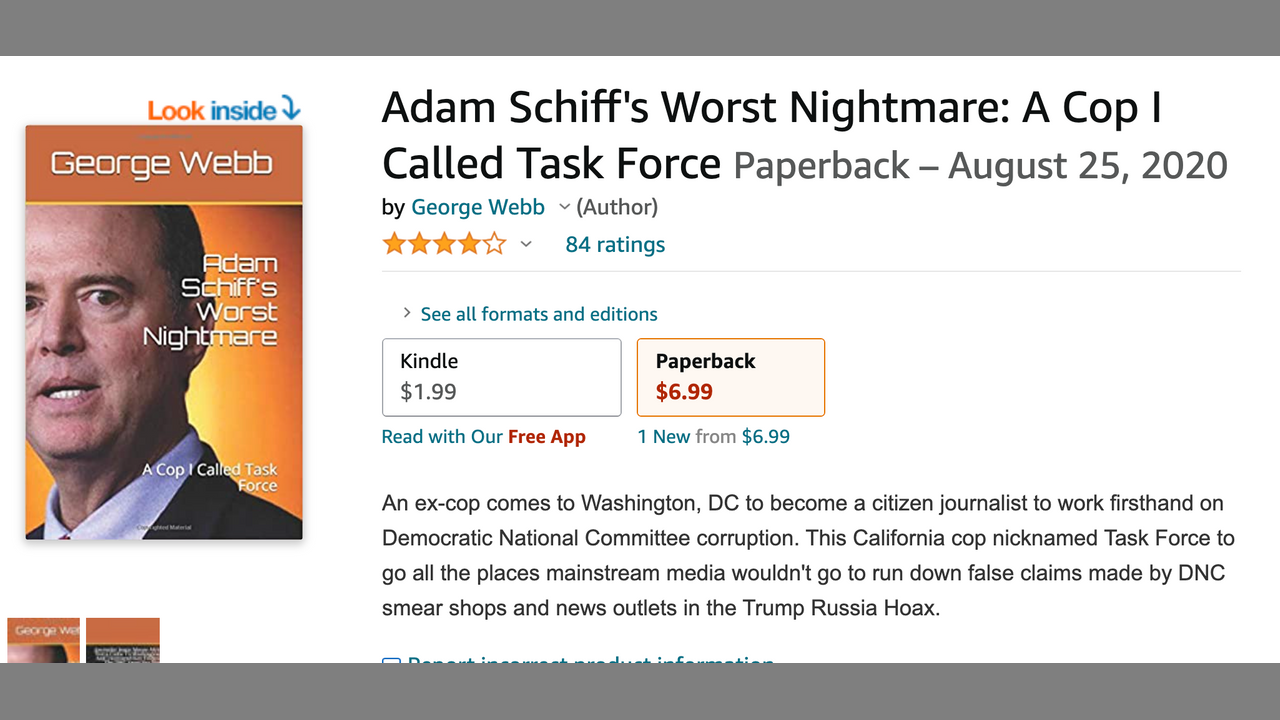Select the first small cover thumbnail

pos(43,640)
